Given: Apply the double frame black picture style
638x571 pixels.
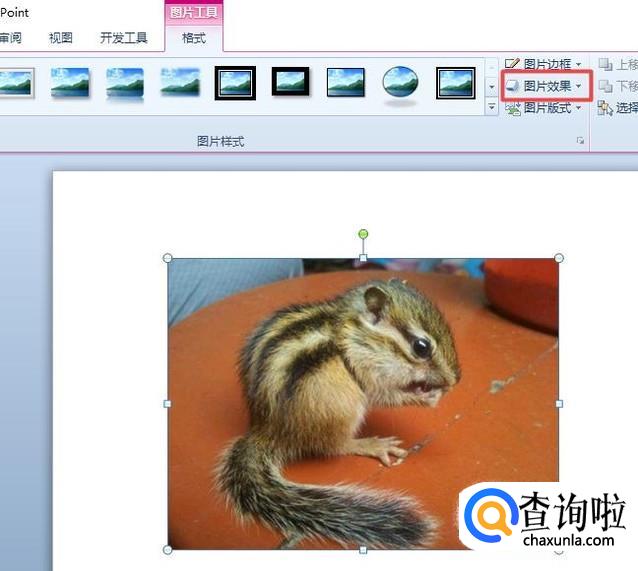Looking at the screenshot, I should (x=235, y=83).
